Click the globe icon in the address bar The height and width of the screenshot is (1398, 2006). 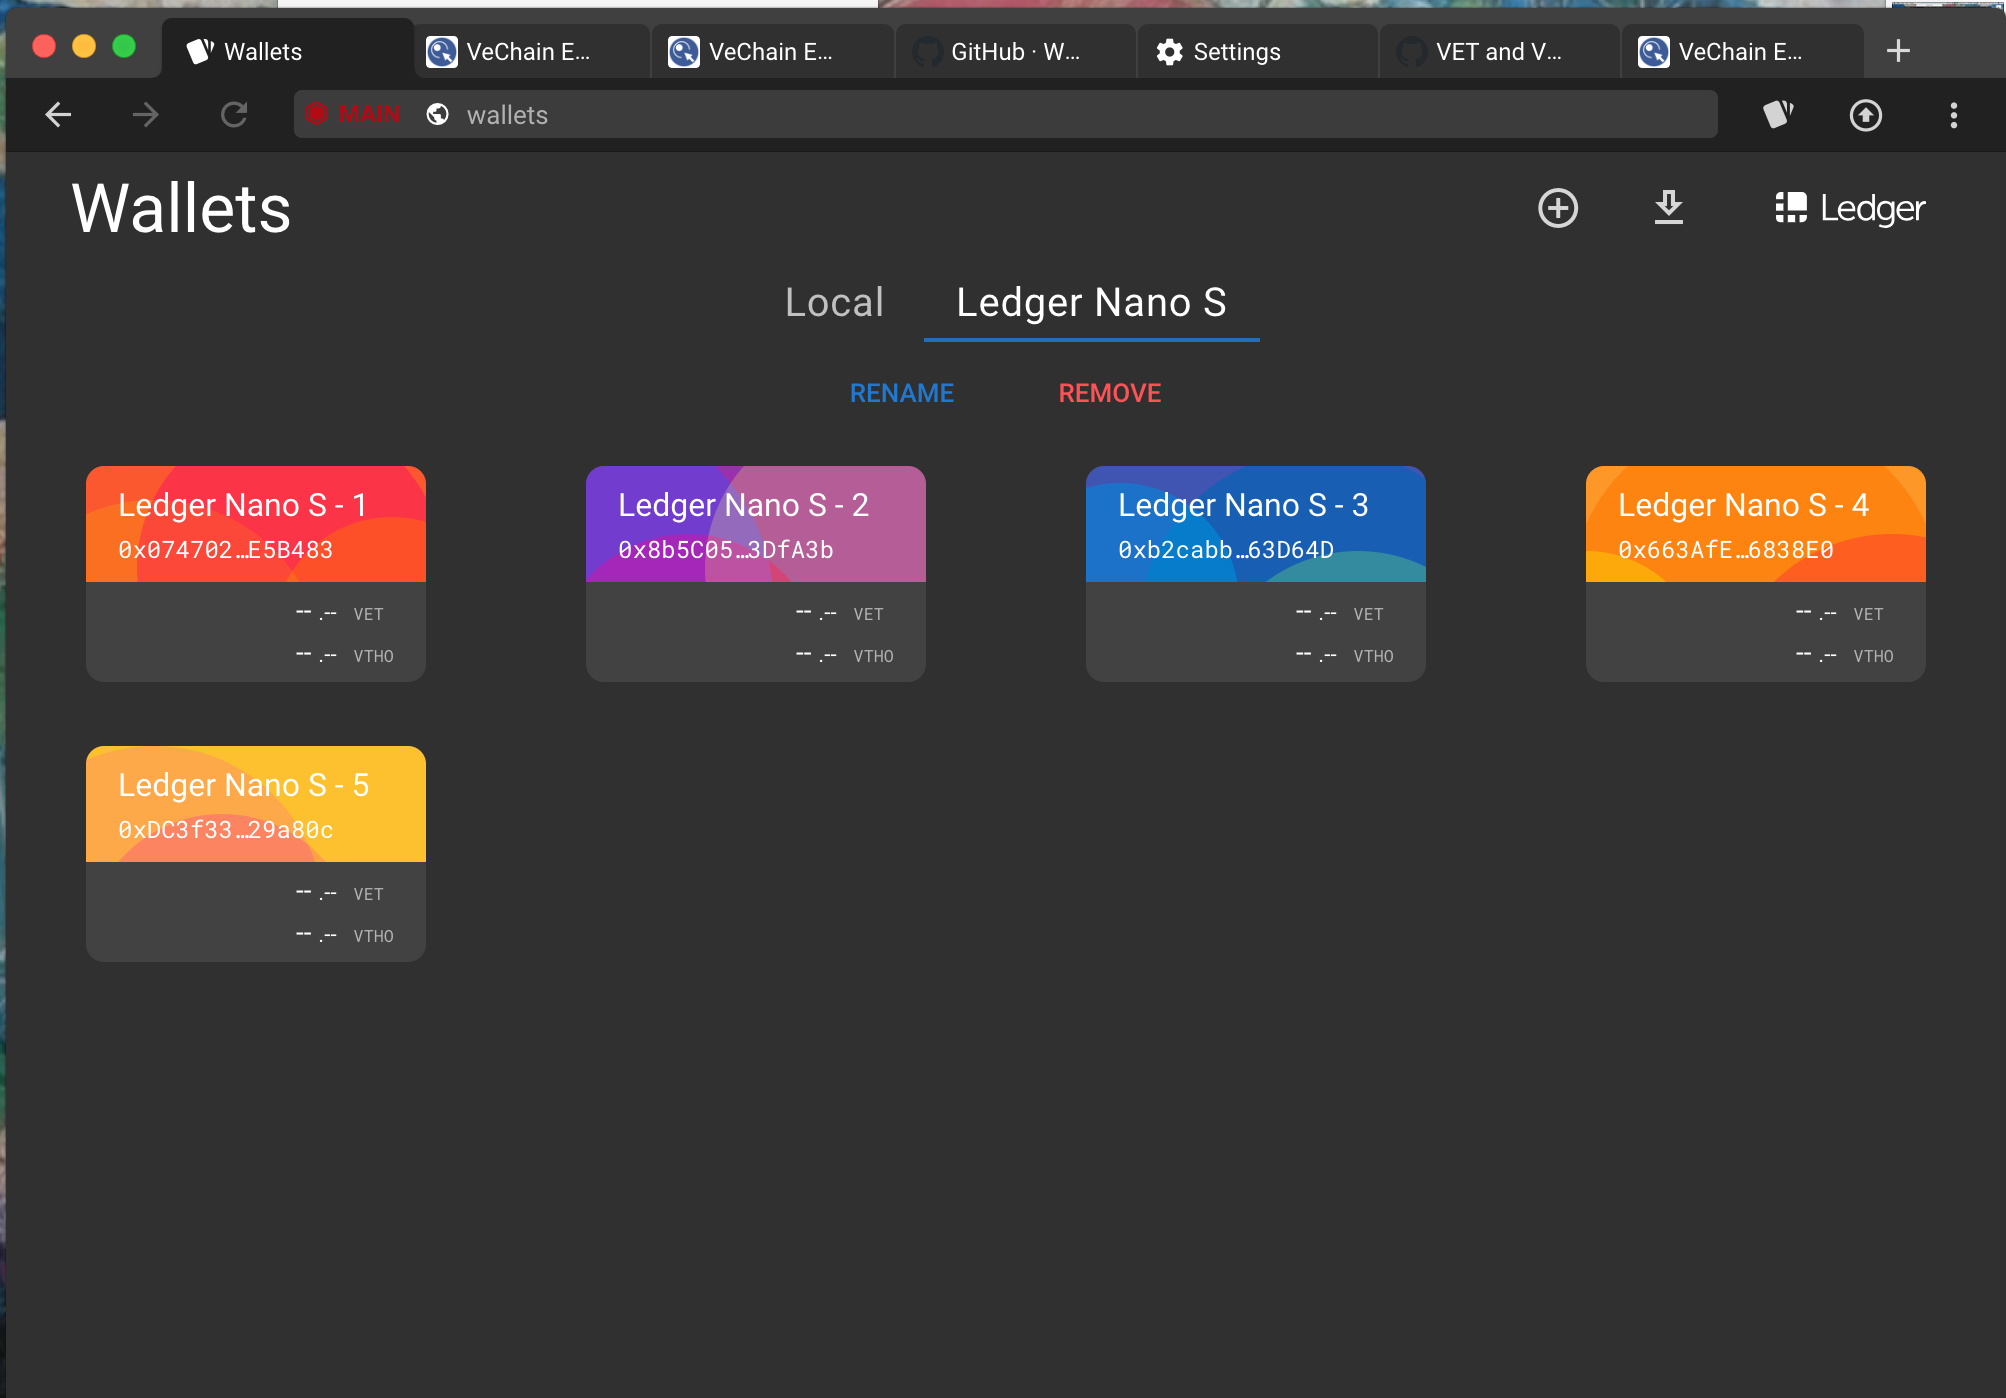click(x=437, y=114)
